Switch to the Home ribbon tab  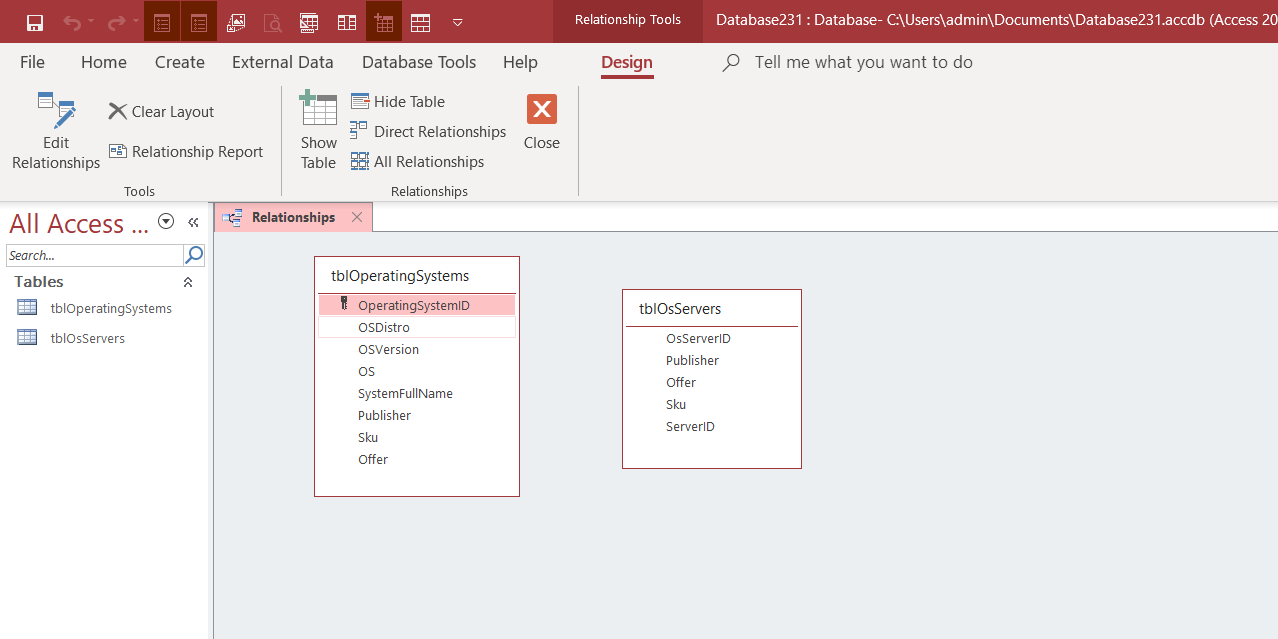click(104, 62)
